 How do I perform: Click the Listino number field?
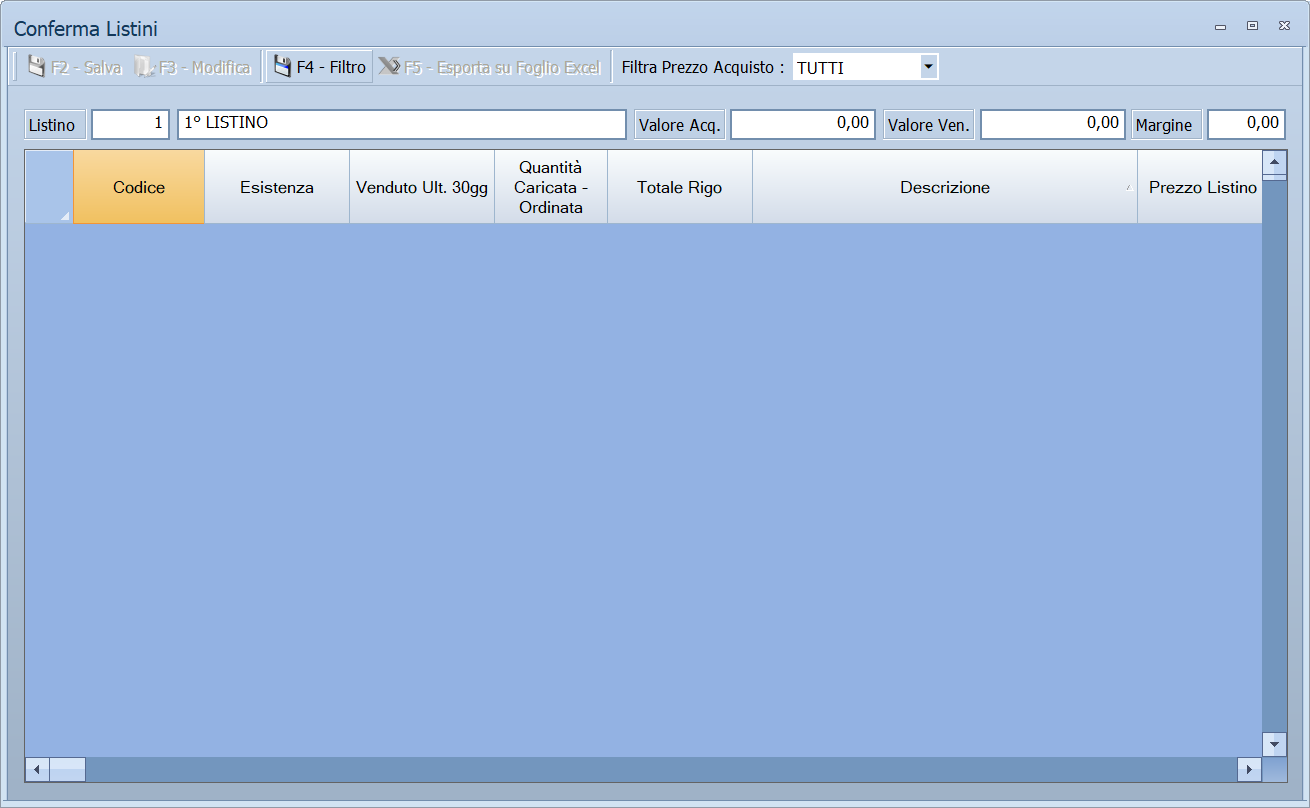[131, 124]
